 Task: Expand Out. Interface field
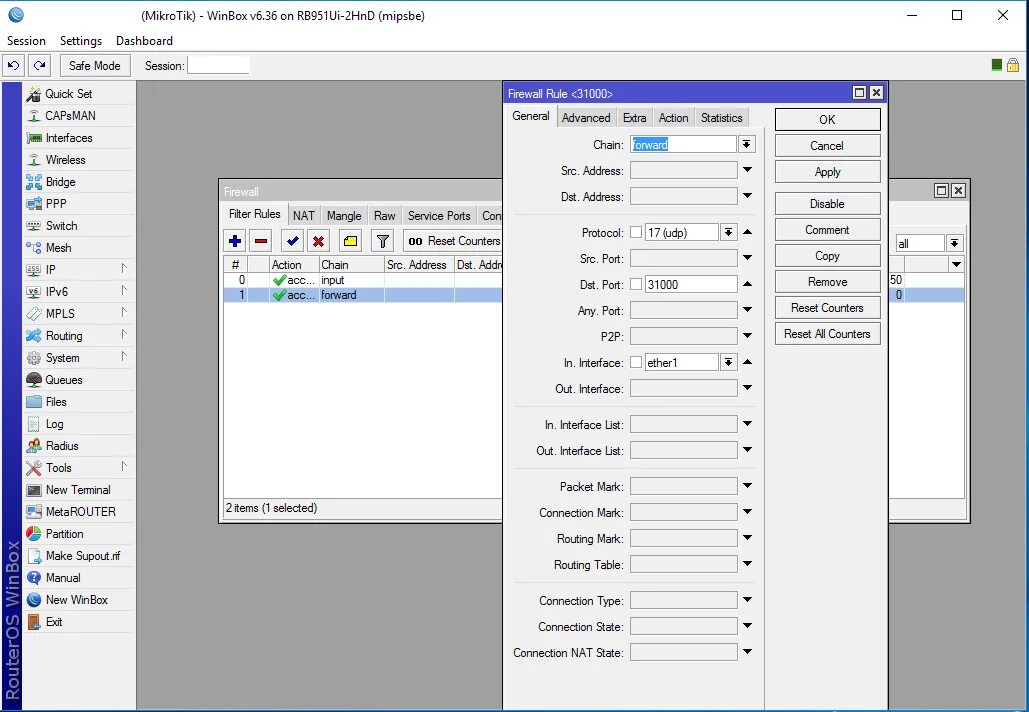click(x=747, y=388)
